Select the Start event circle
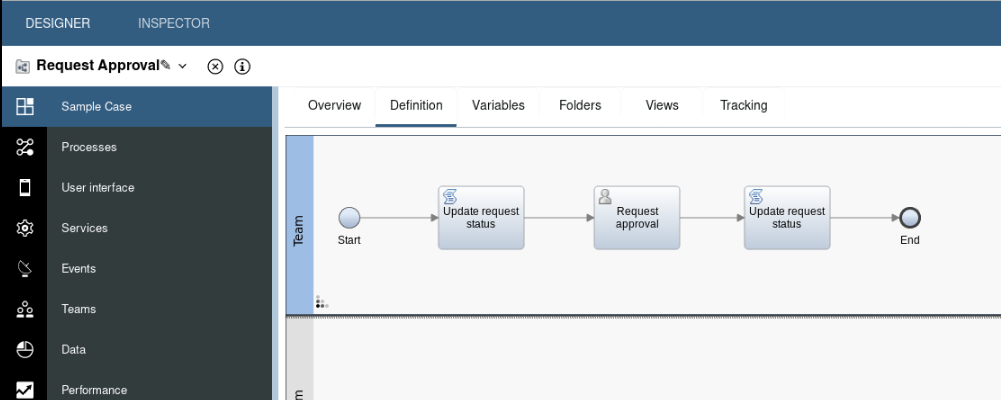Viewport: 1001px width, 400px height. pyautogui.click(x=349, y=218)
